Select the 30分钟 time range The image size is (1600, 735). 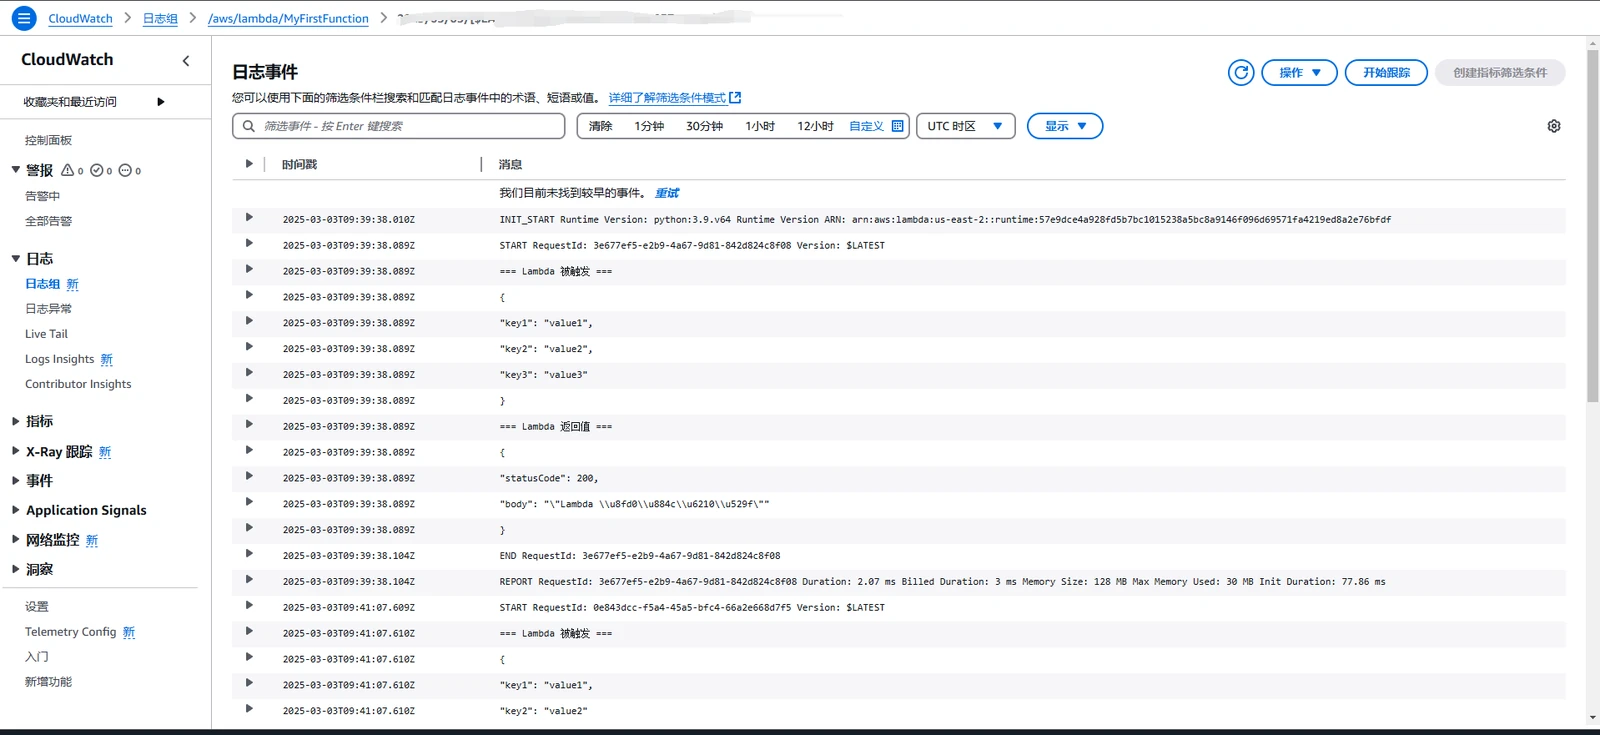click(704, 126)
